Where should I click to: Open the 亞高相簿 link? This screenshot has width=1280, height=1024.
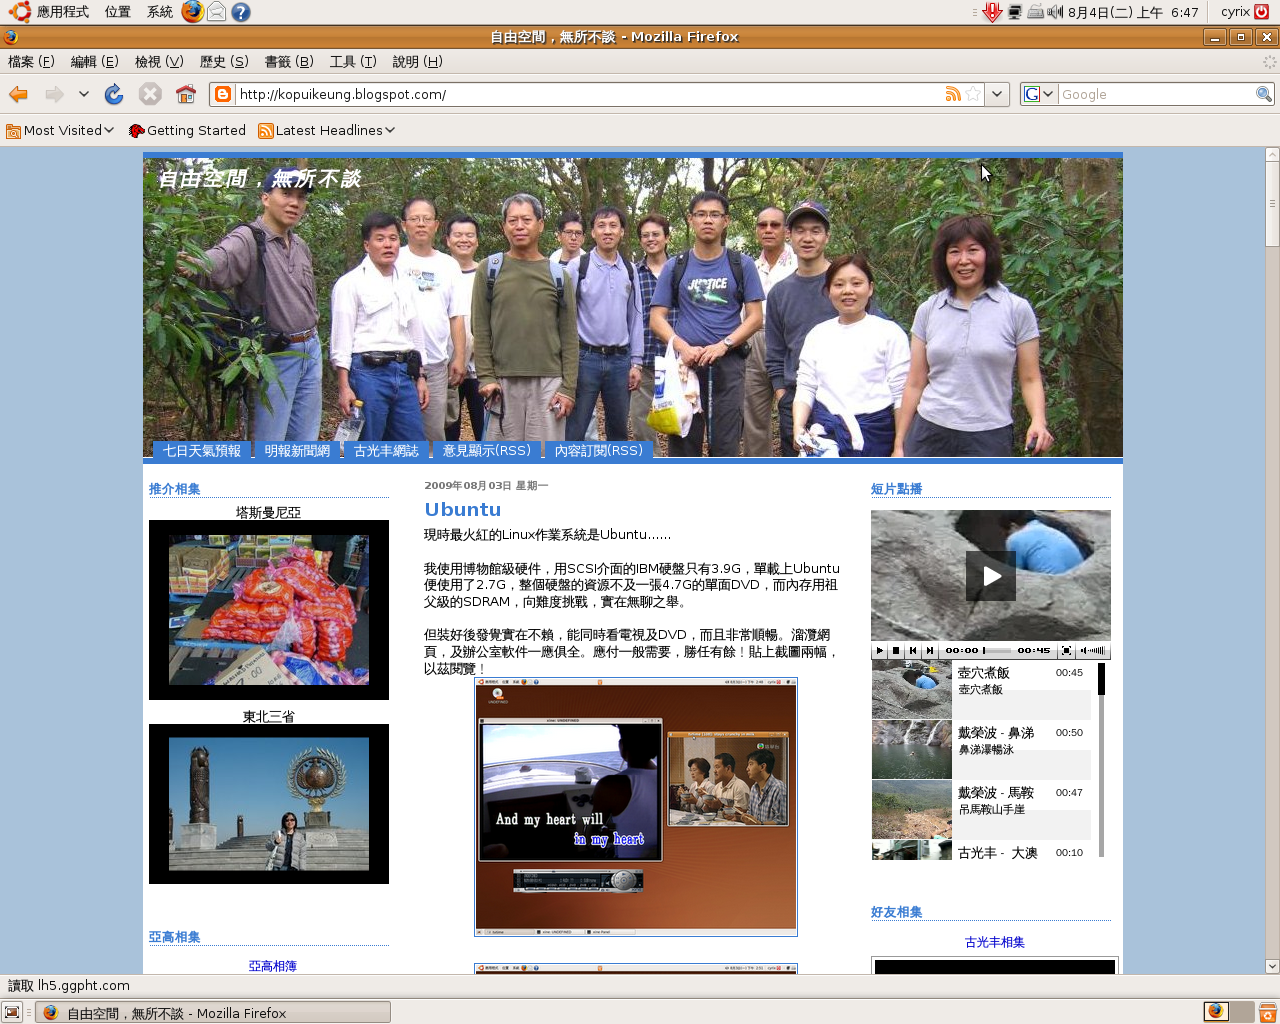[x=272, y=966]
